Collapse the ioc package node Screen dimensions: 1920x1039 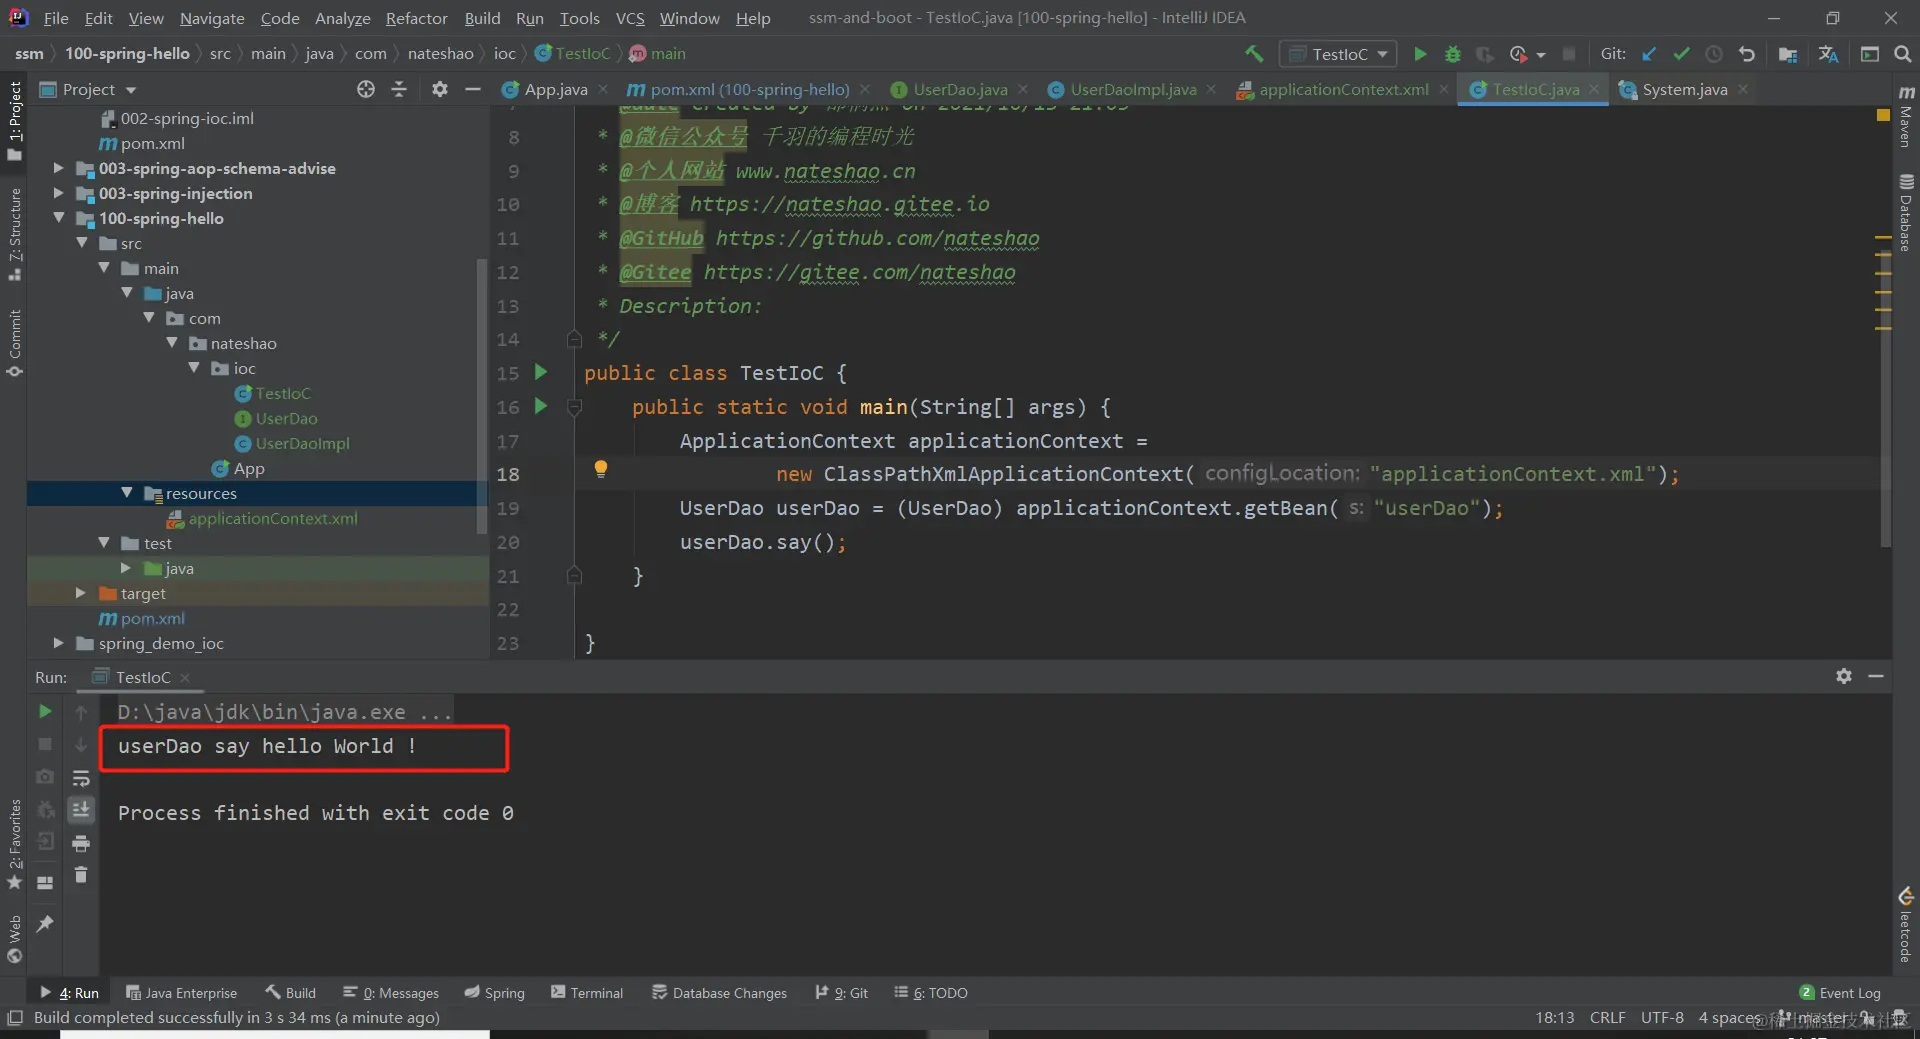point(194,368)
